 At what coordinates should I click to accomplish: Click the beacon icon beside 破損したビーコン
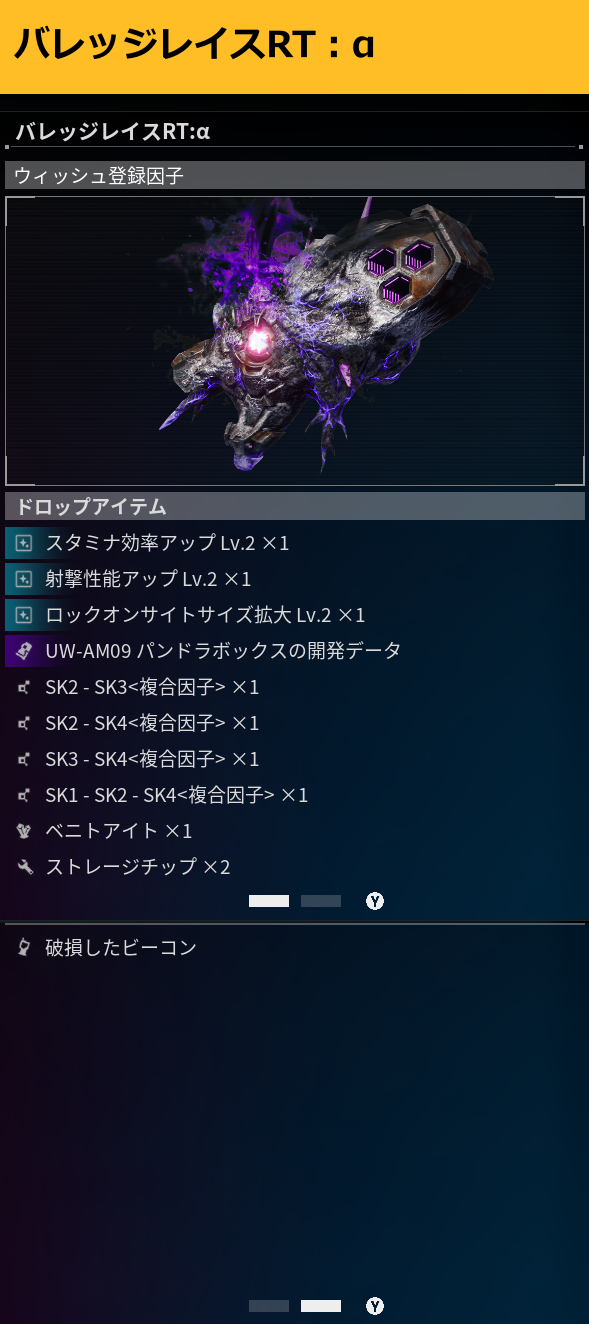coord(24,947)
